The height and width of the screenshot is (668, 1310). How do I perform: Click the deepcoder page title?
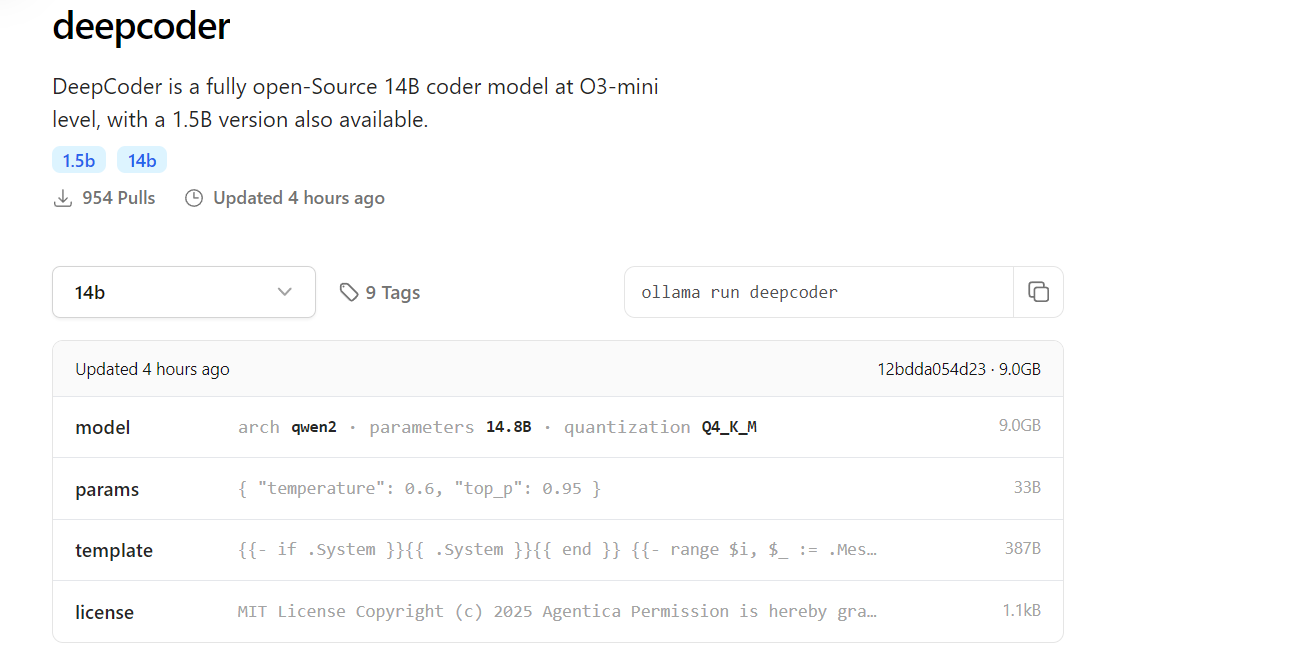coord(141,27)
